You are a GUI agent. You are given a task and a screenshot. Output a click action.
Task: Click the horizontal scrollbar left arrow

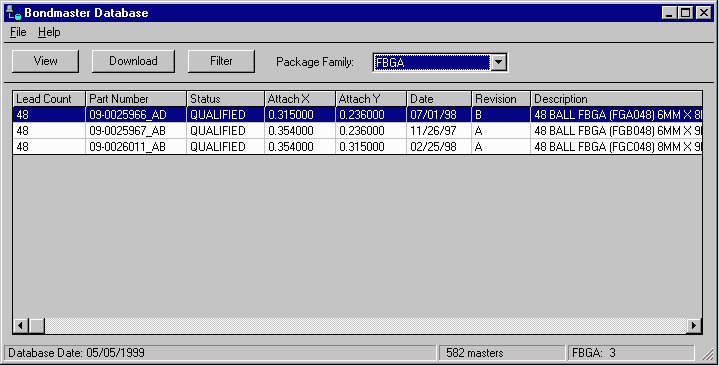point(20,326)
